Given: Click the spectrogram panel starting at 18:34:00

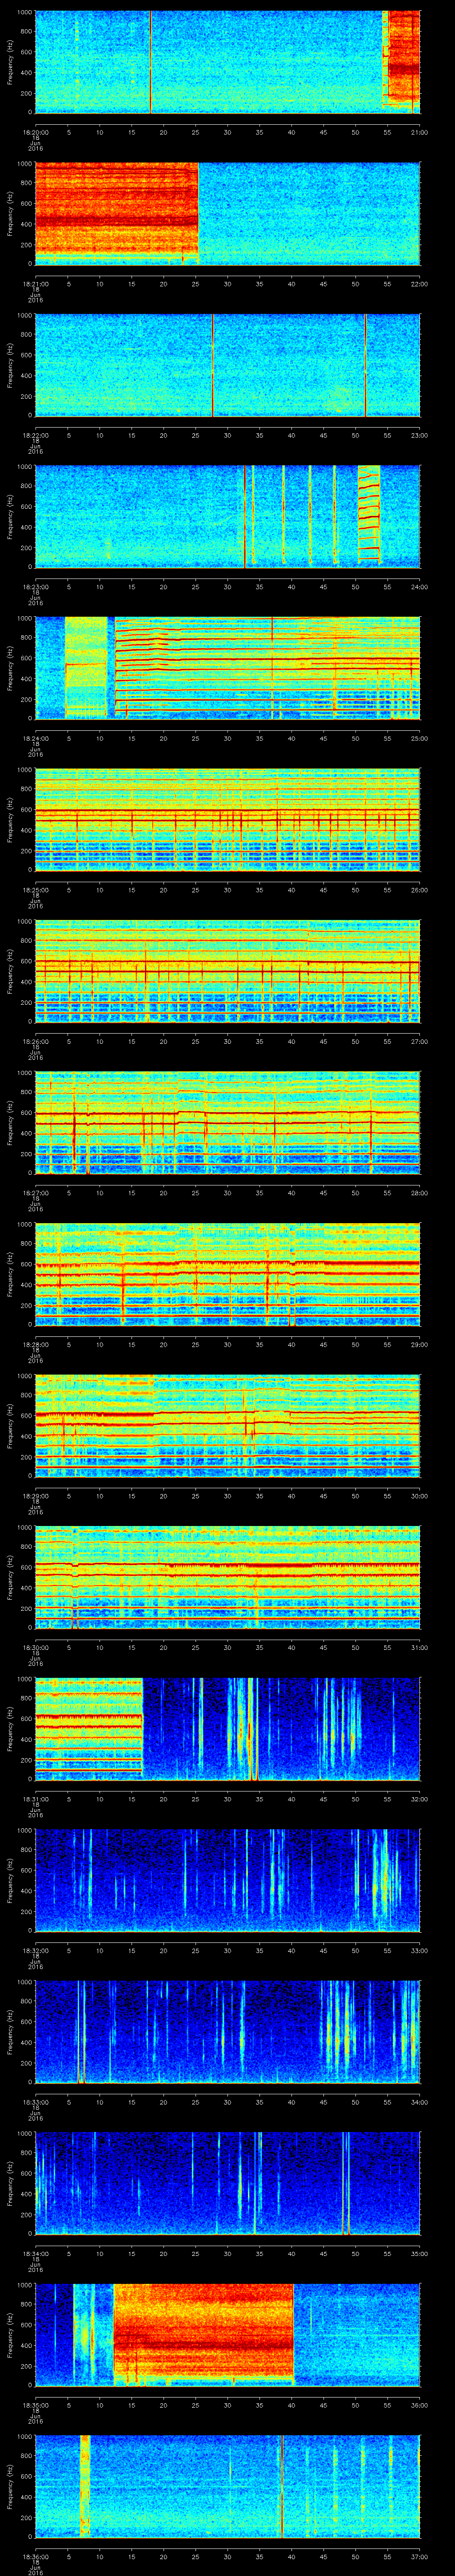Looking at the screenshot, I should pos(227,2183).
